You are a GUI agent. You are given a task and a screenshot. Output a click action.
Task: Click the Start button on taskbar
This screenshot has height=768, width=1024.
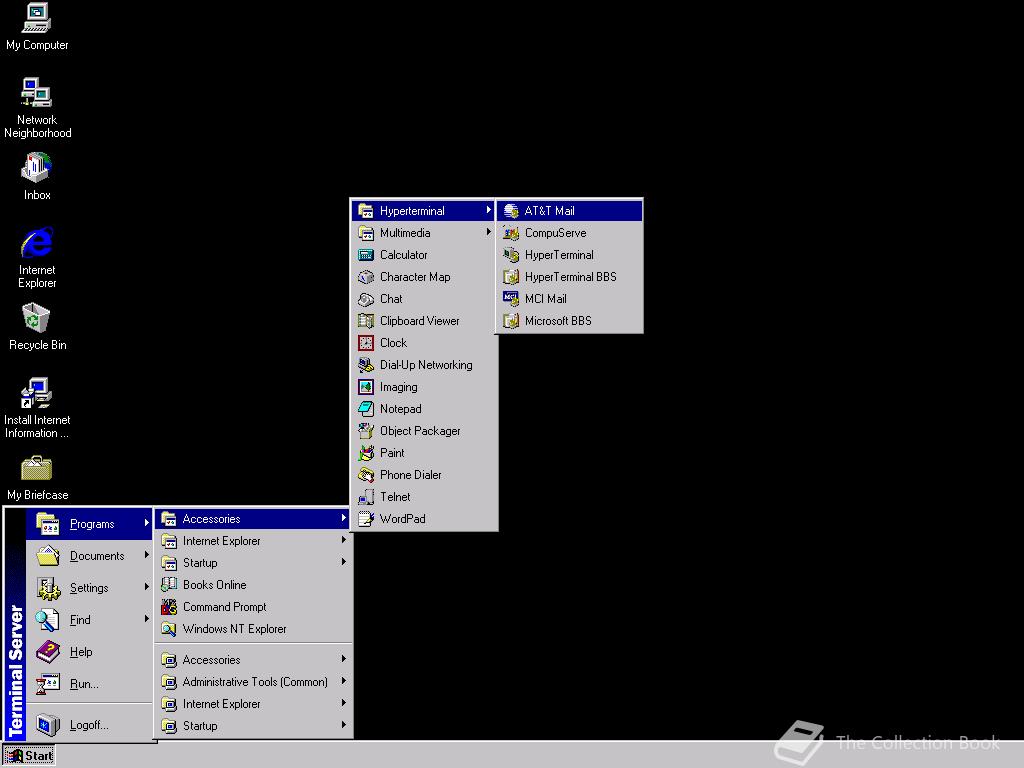pos(29,756)
